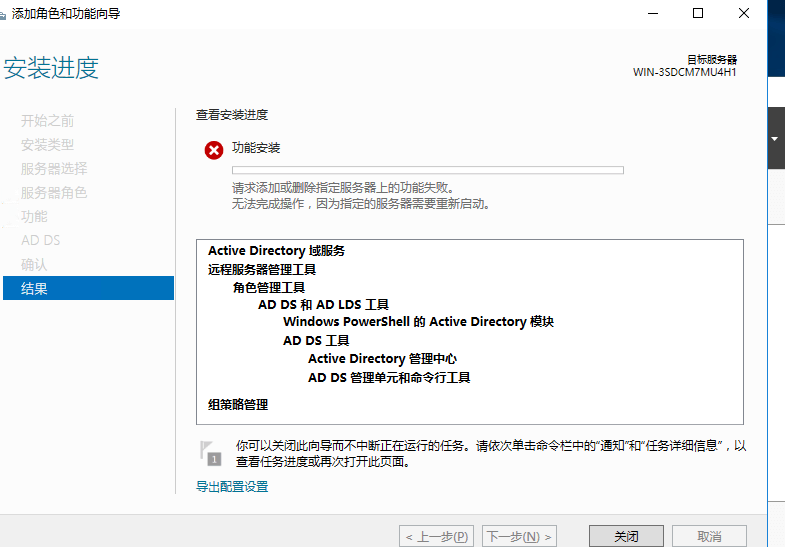This screenshot has width=785, height=547.
Task: Click the wizard icon in the title bar
Action: 8,14
